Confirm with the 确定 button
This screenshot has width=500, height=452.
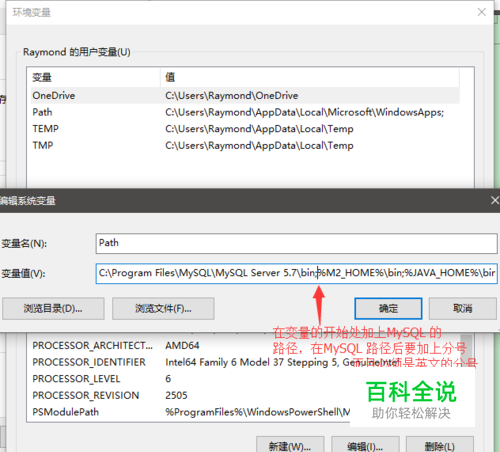[x=388, y=309]
